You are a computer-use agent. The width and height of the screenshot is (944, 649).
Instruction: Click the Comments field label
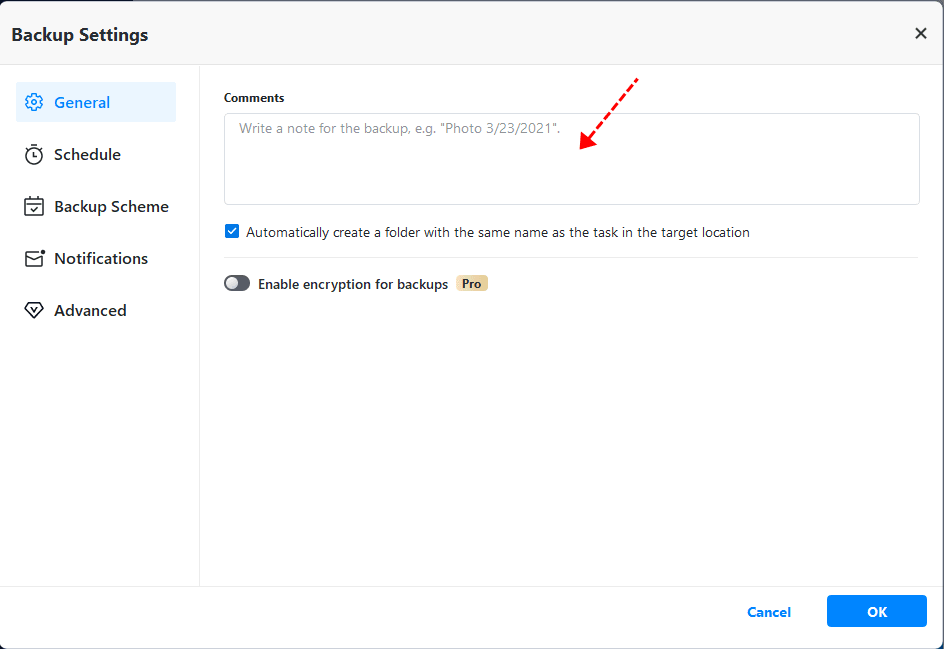pos(254,98)
